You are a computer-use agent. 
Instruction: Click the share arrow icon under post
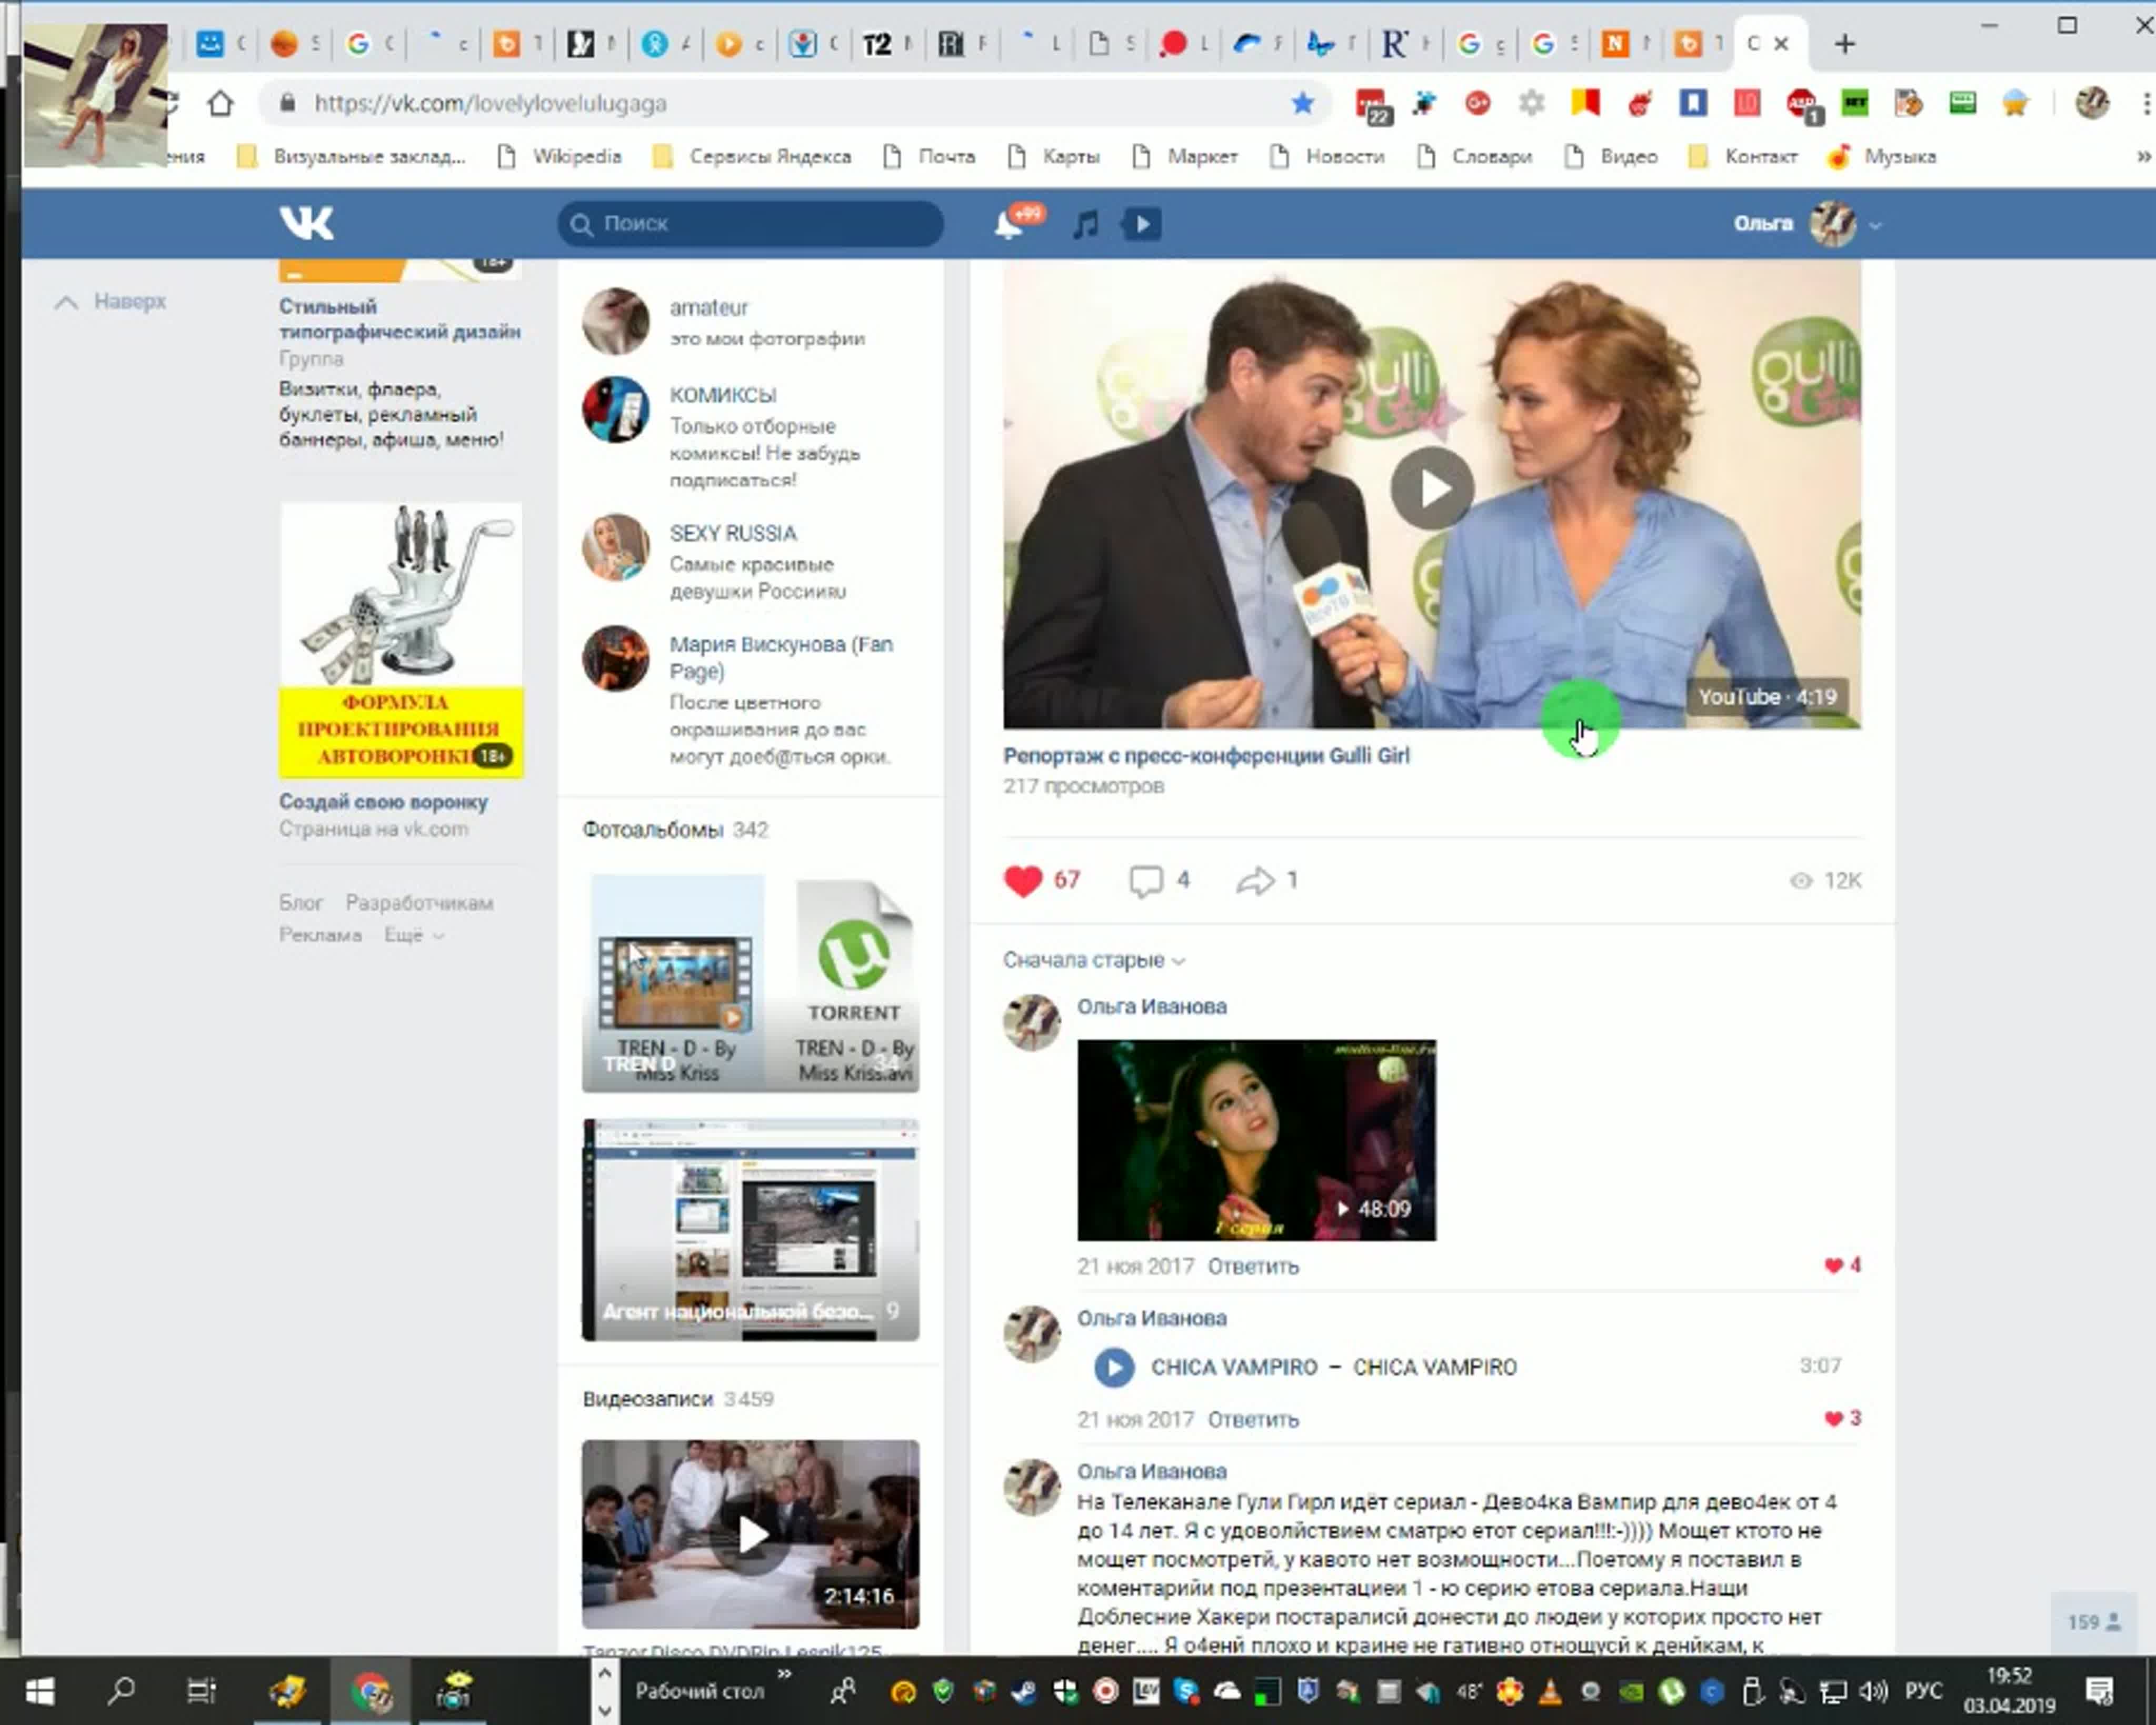[1255, 881]
